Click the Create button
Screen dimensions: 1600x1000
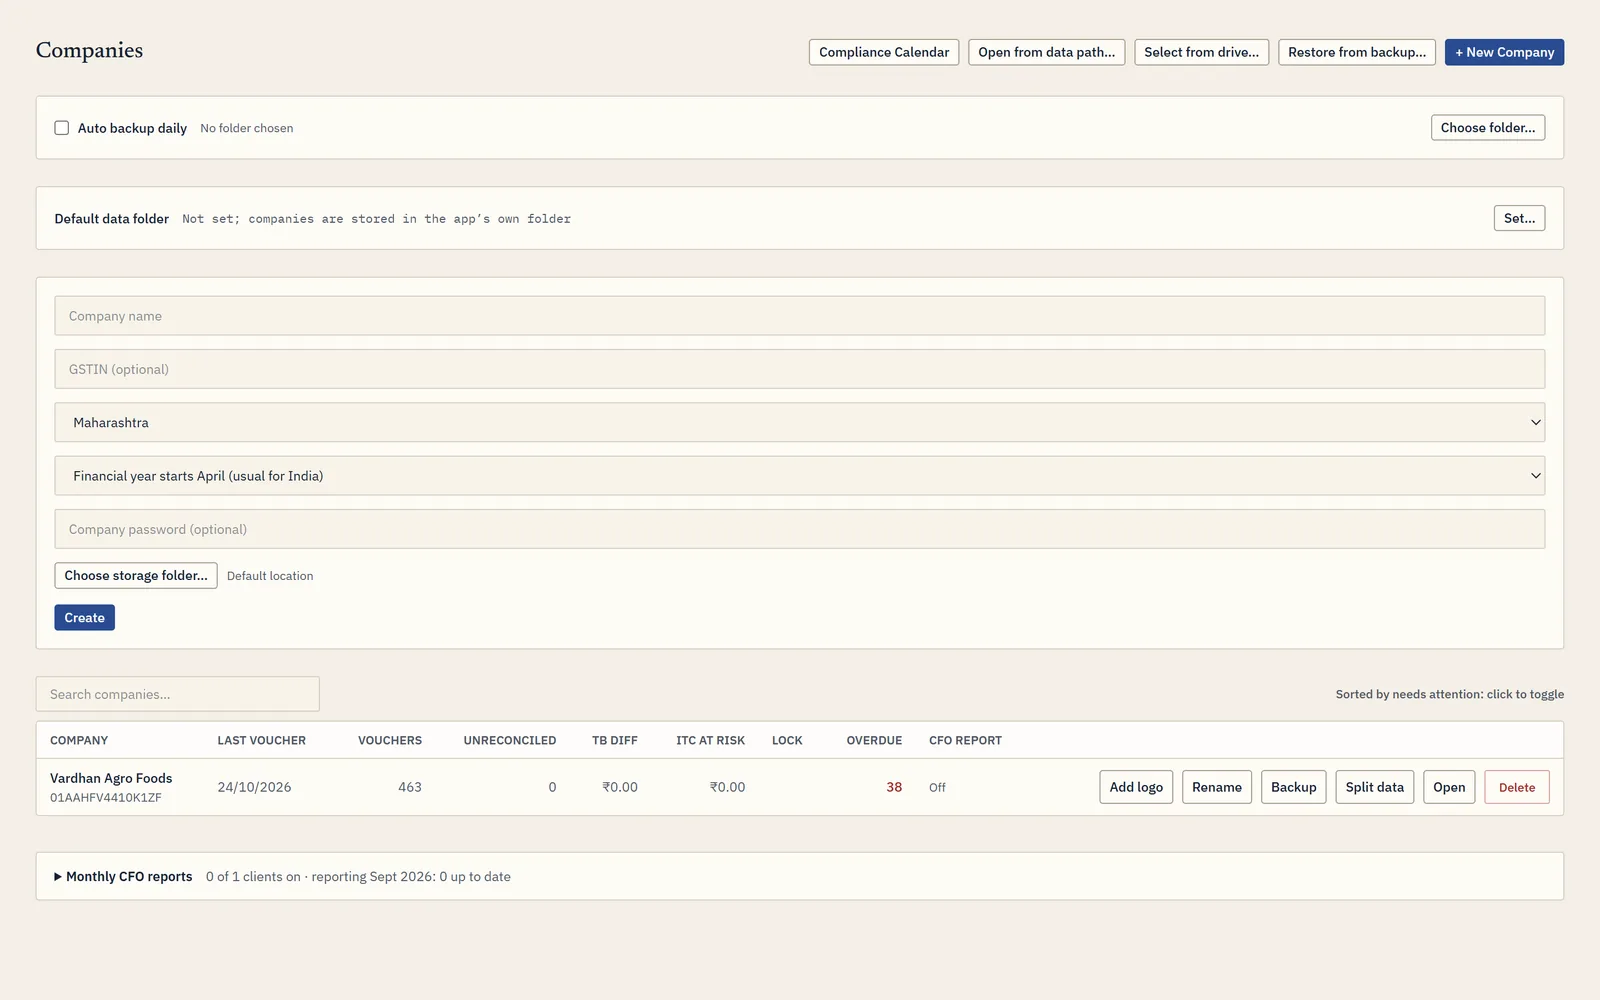[x=85, y=618]
